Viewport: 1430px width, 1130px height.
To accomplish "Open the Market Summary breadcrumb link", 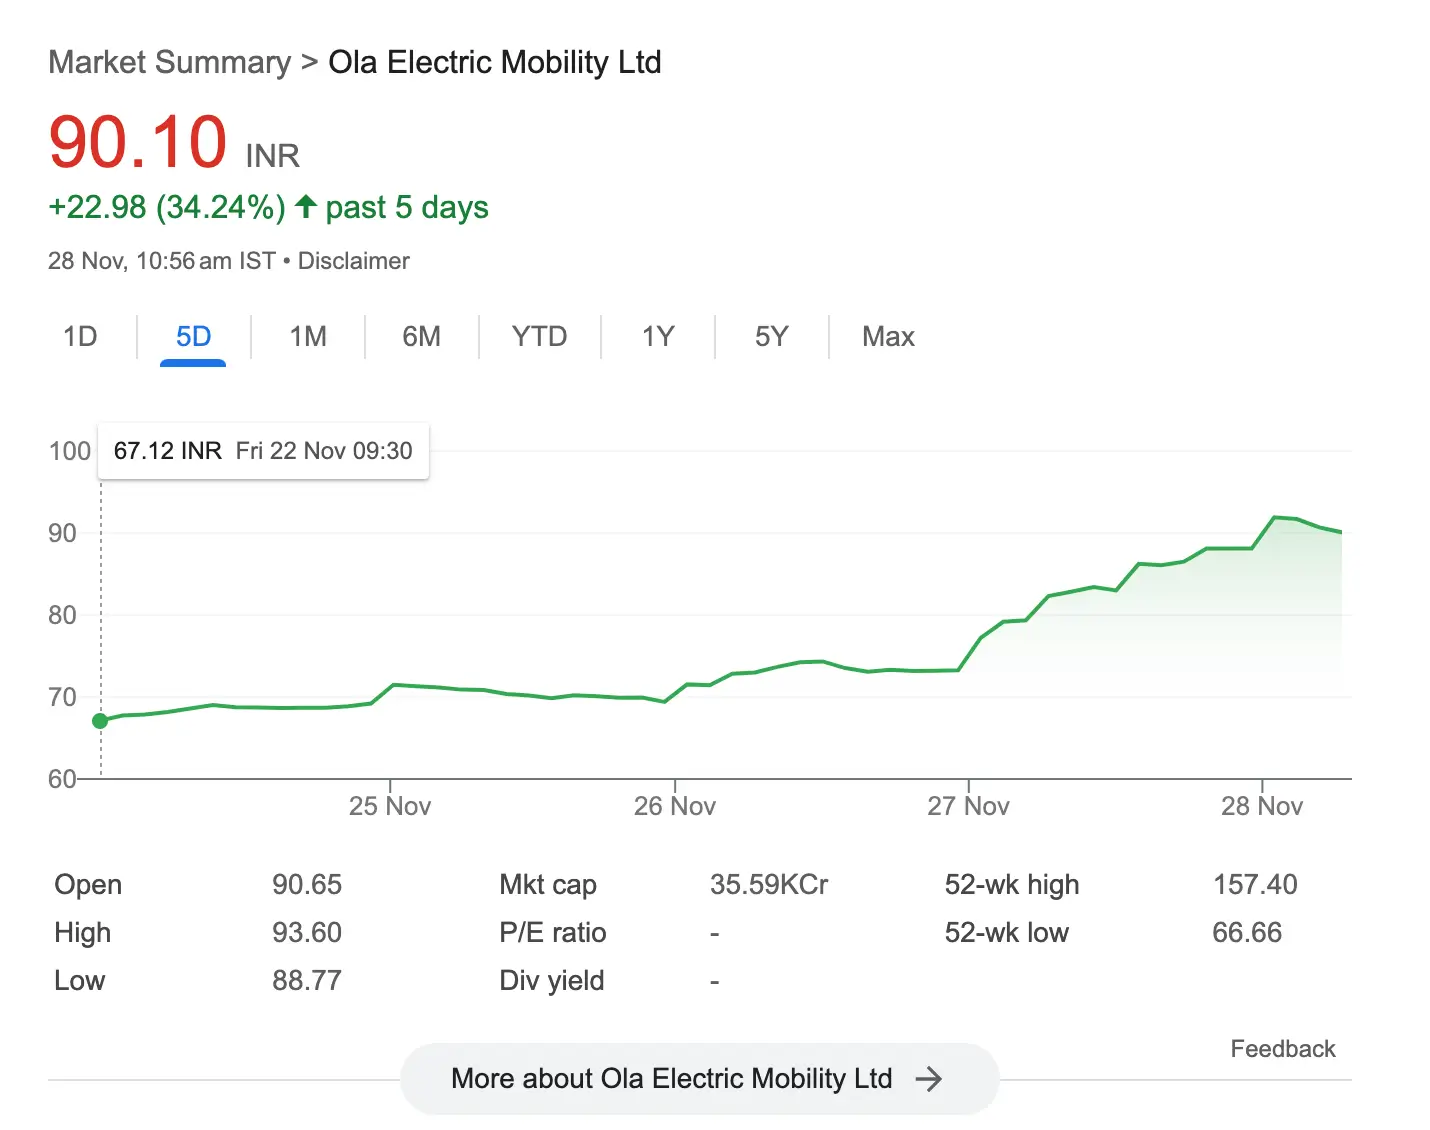I will pyautogui.click(x=170, y=62).
